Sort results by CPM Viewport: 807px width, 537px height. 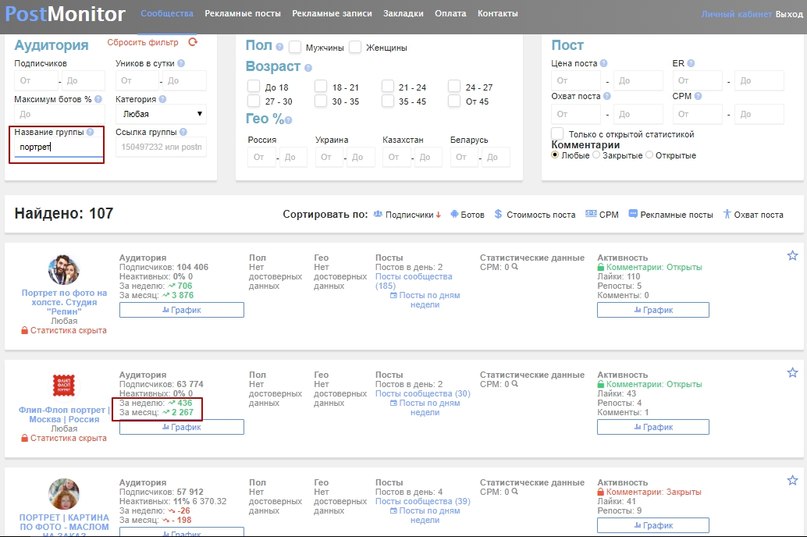click(602, 215)
